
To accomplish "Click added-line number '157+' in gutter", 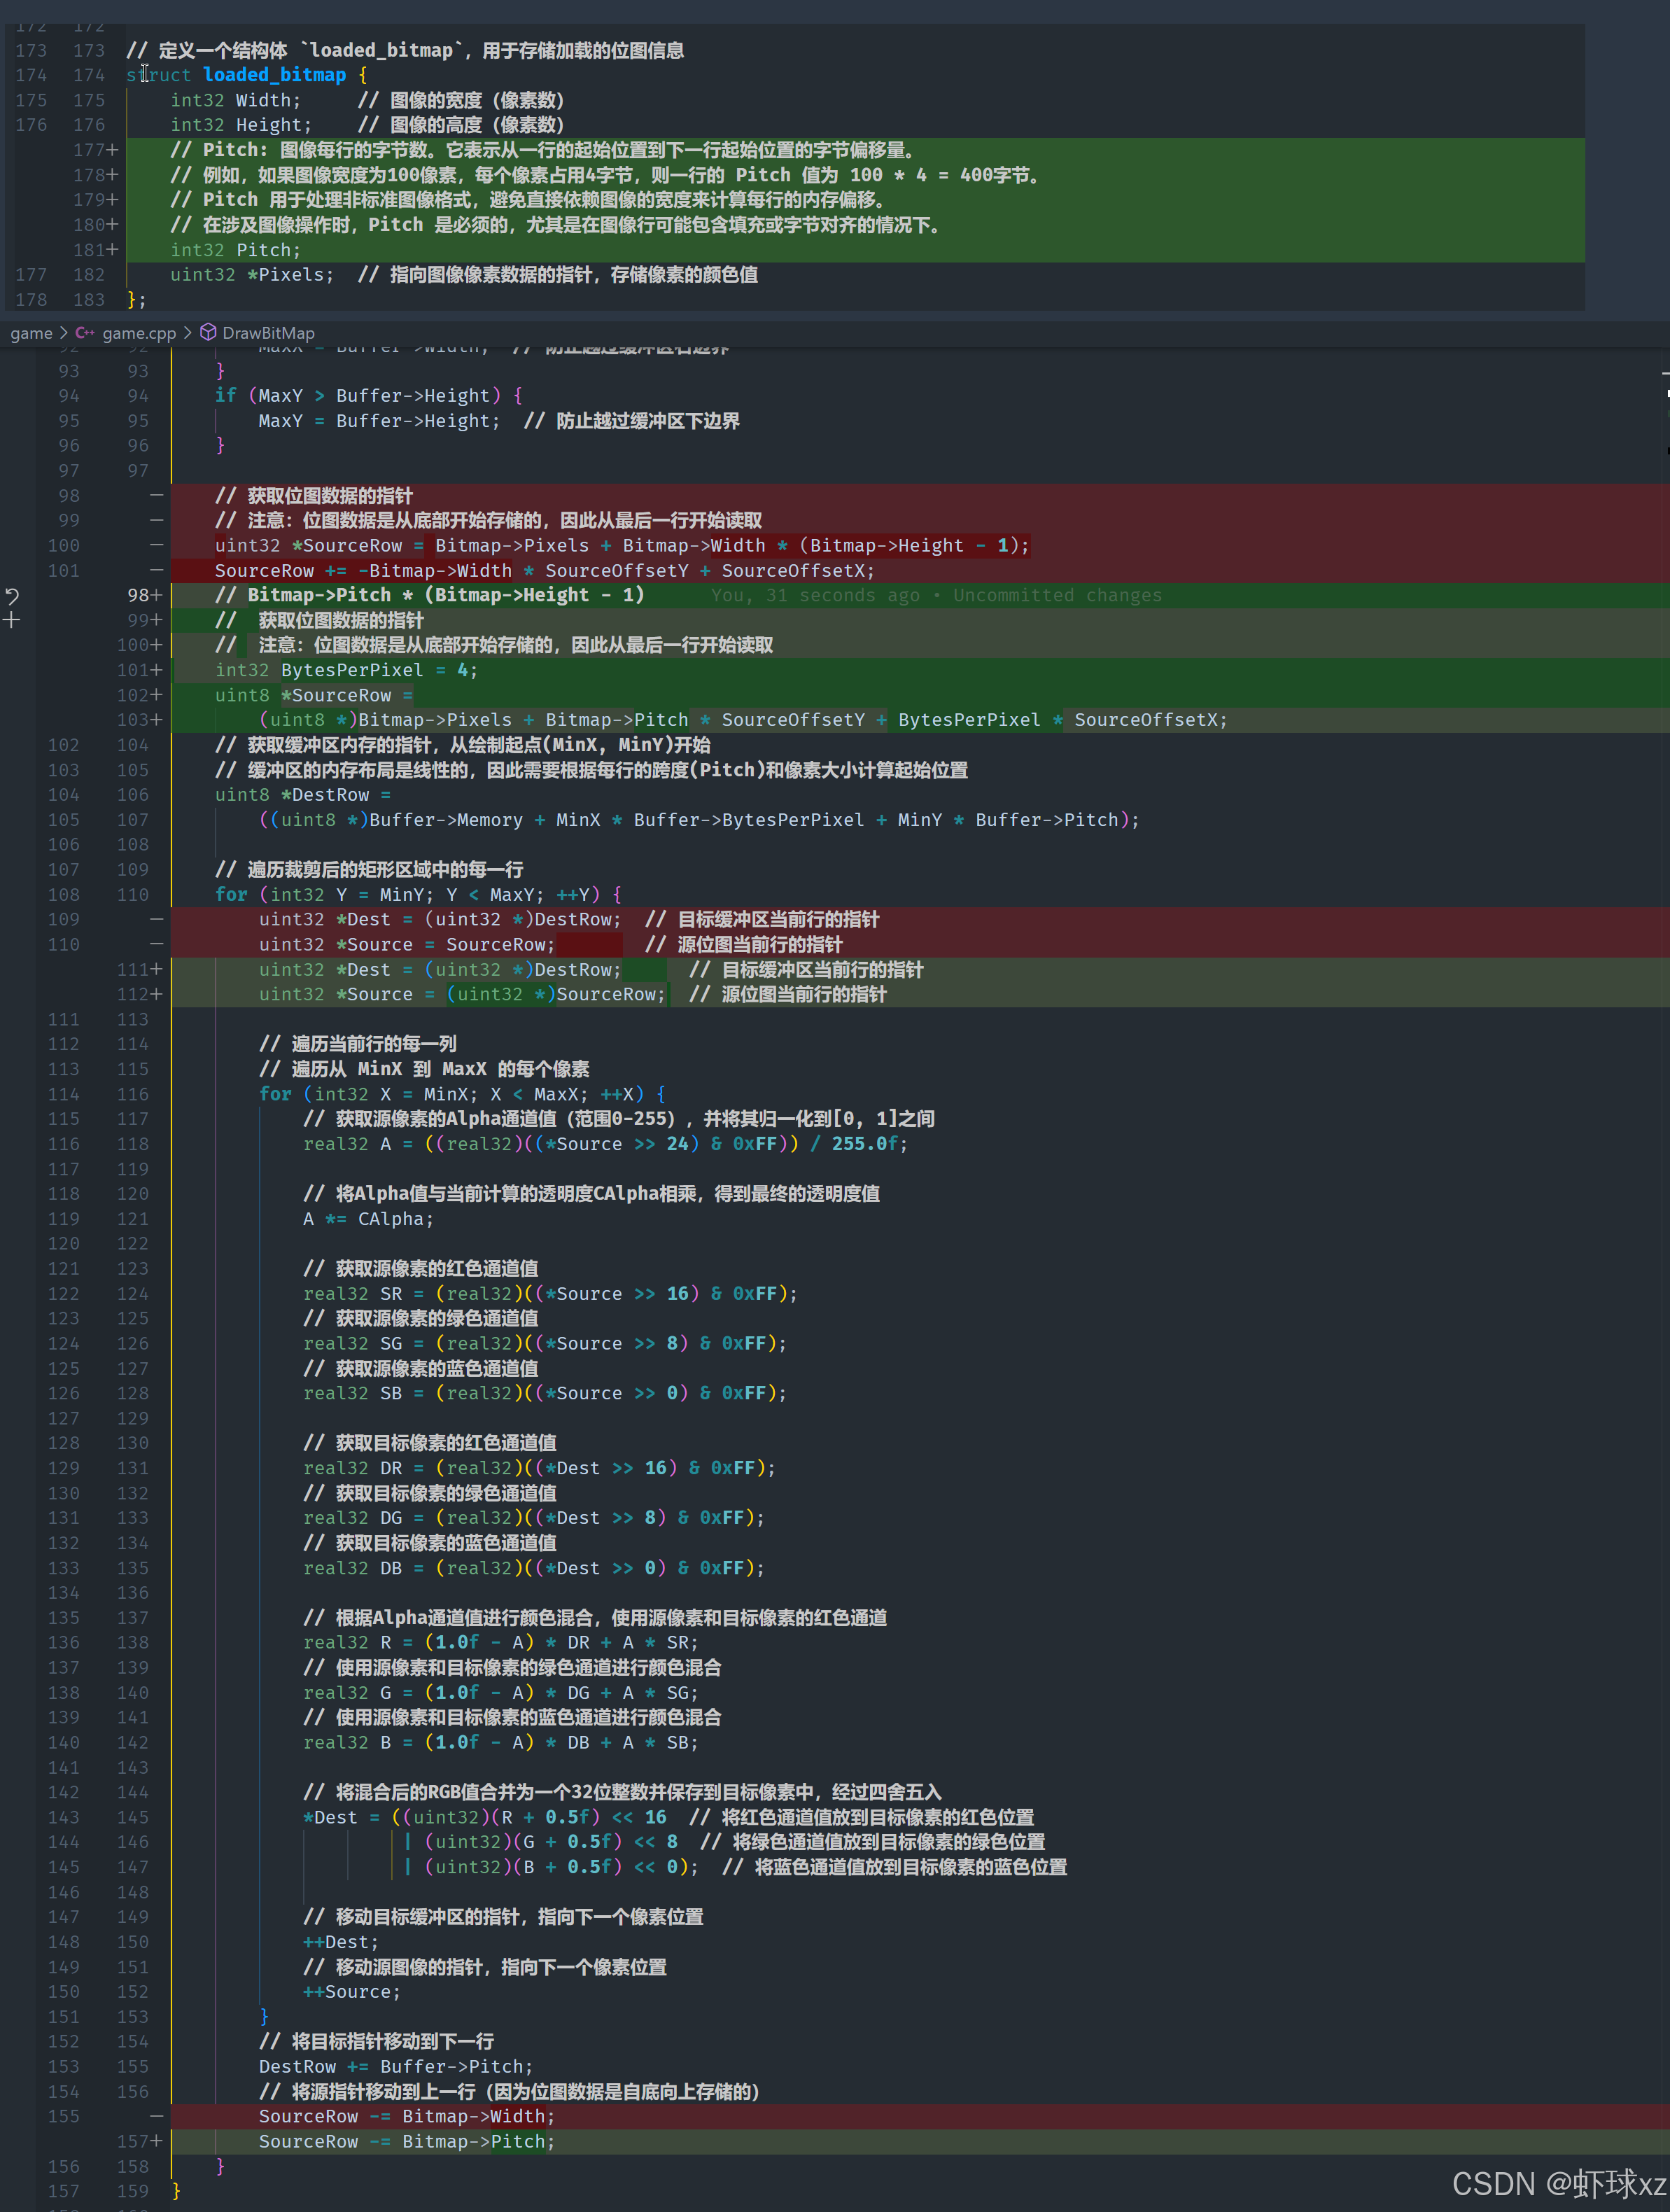I will pos(139,2142).
